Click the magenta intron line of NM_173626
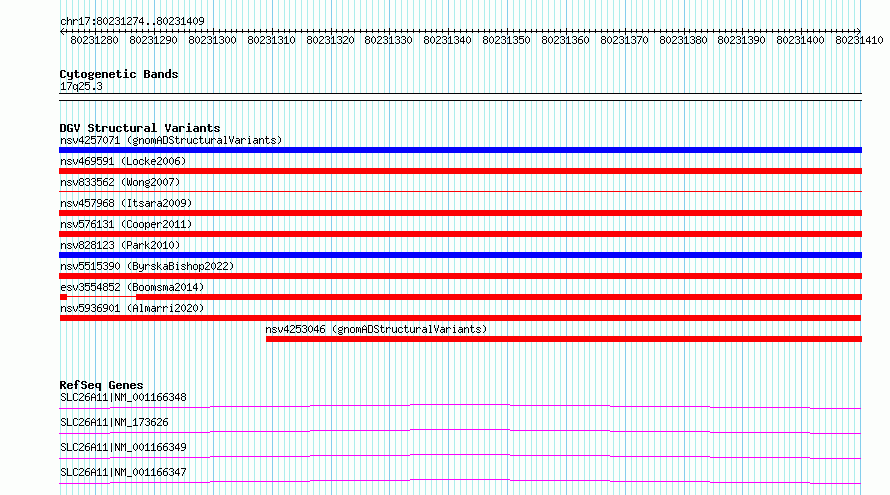 coord(460,430)
